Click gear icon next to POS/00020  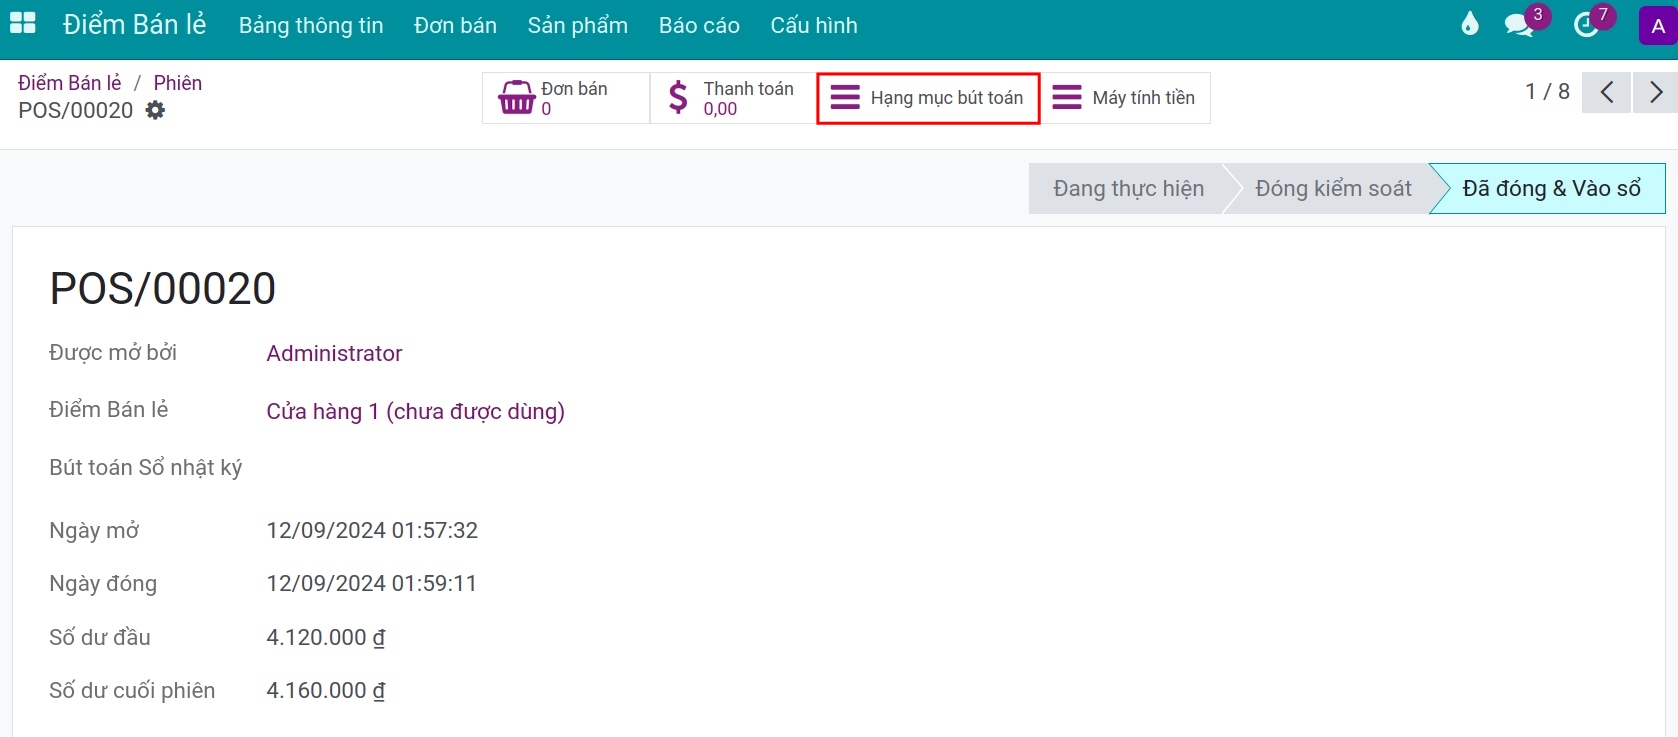point(155,111)
